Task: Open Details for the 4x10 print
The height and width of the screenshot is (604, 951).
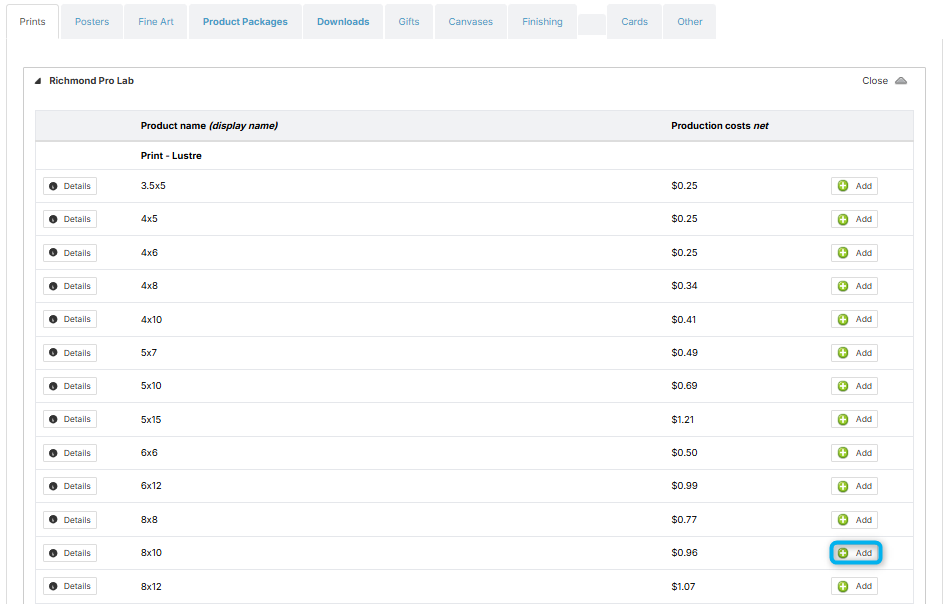Action: point(70,319)
